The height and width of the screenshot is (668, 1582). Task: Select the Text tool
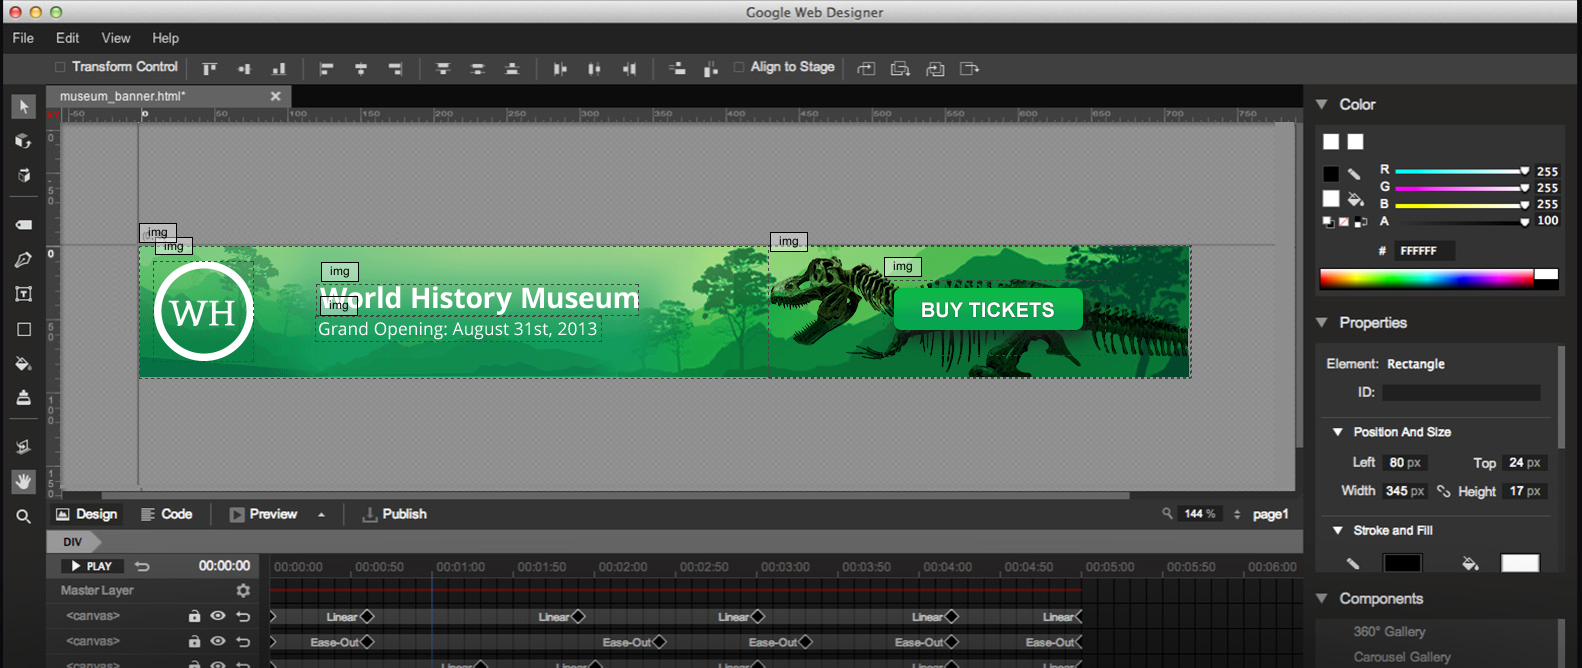coord(23,294)
